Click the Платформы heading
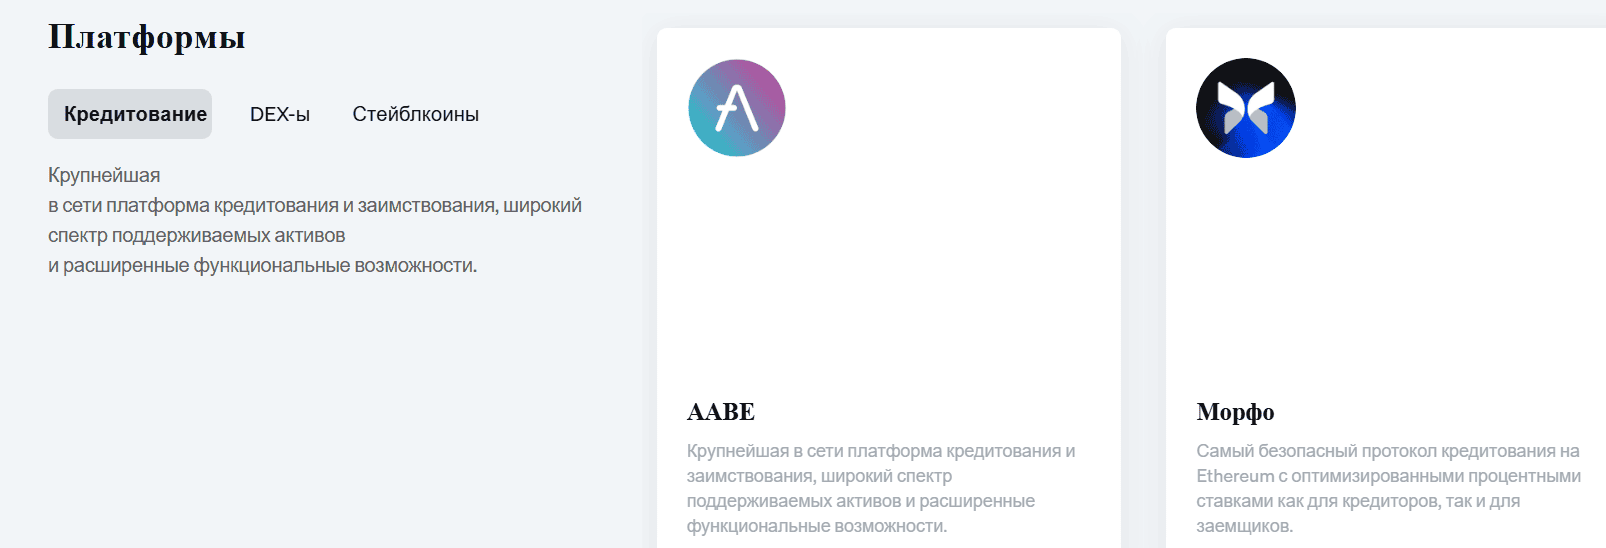The width and height of the screenshot is (1606, 548). (147, 37)
